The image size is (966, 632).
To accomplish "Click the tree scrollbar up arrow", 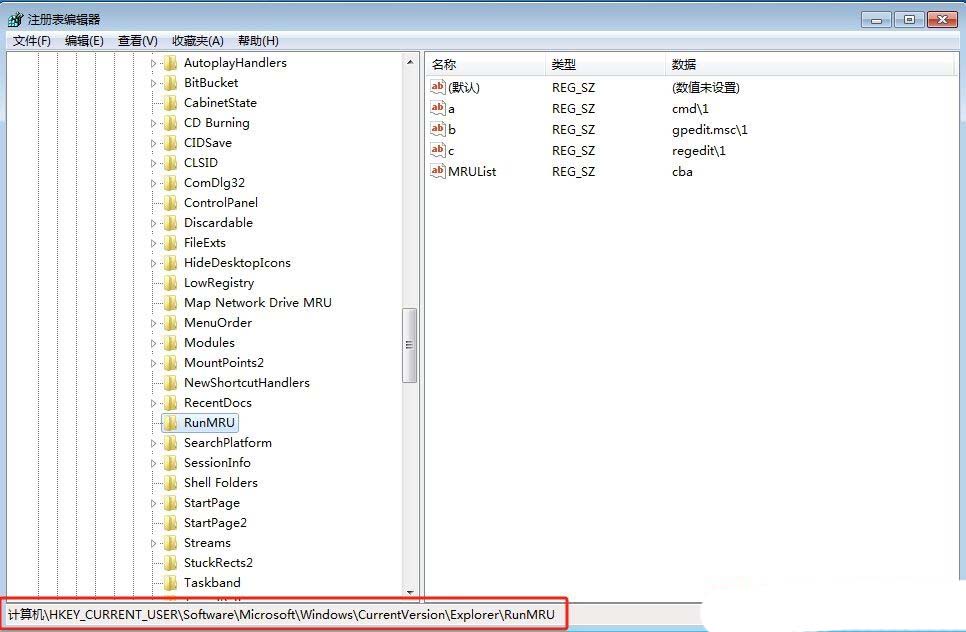I will [410, 62].
